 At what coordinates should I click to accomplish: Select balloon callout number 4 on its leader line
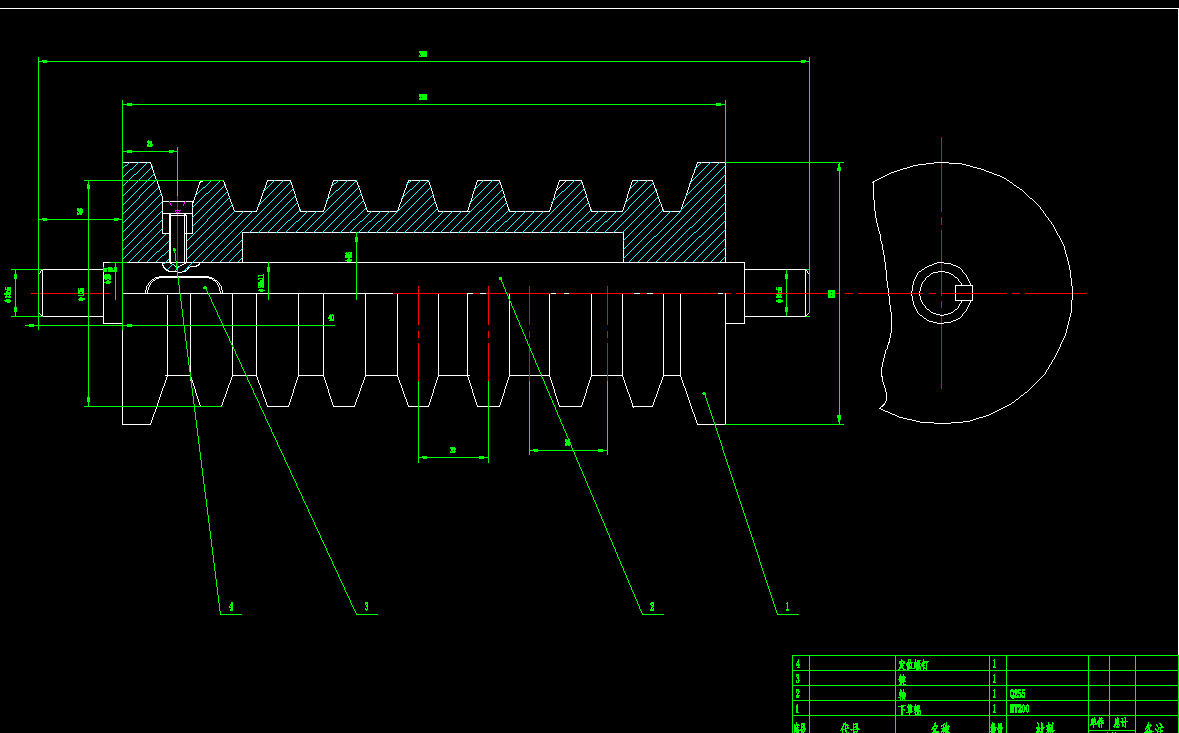(231, 607)
